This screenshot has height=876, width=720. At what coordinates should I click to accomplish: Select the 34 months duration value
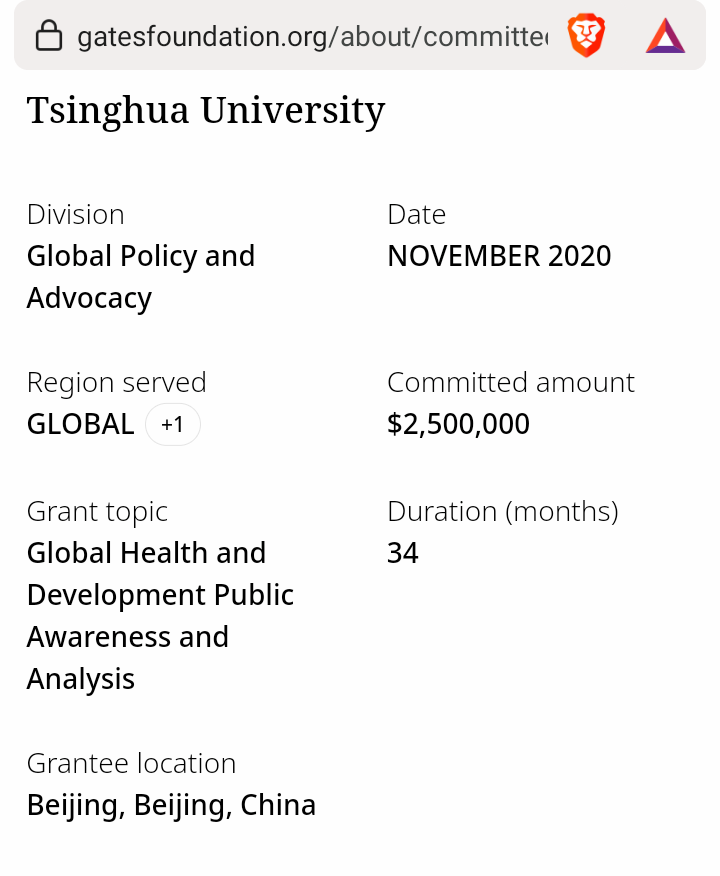[x=403, y=553]
